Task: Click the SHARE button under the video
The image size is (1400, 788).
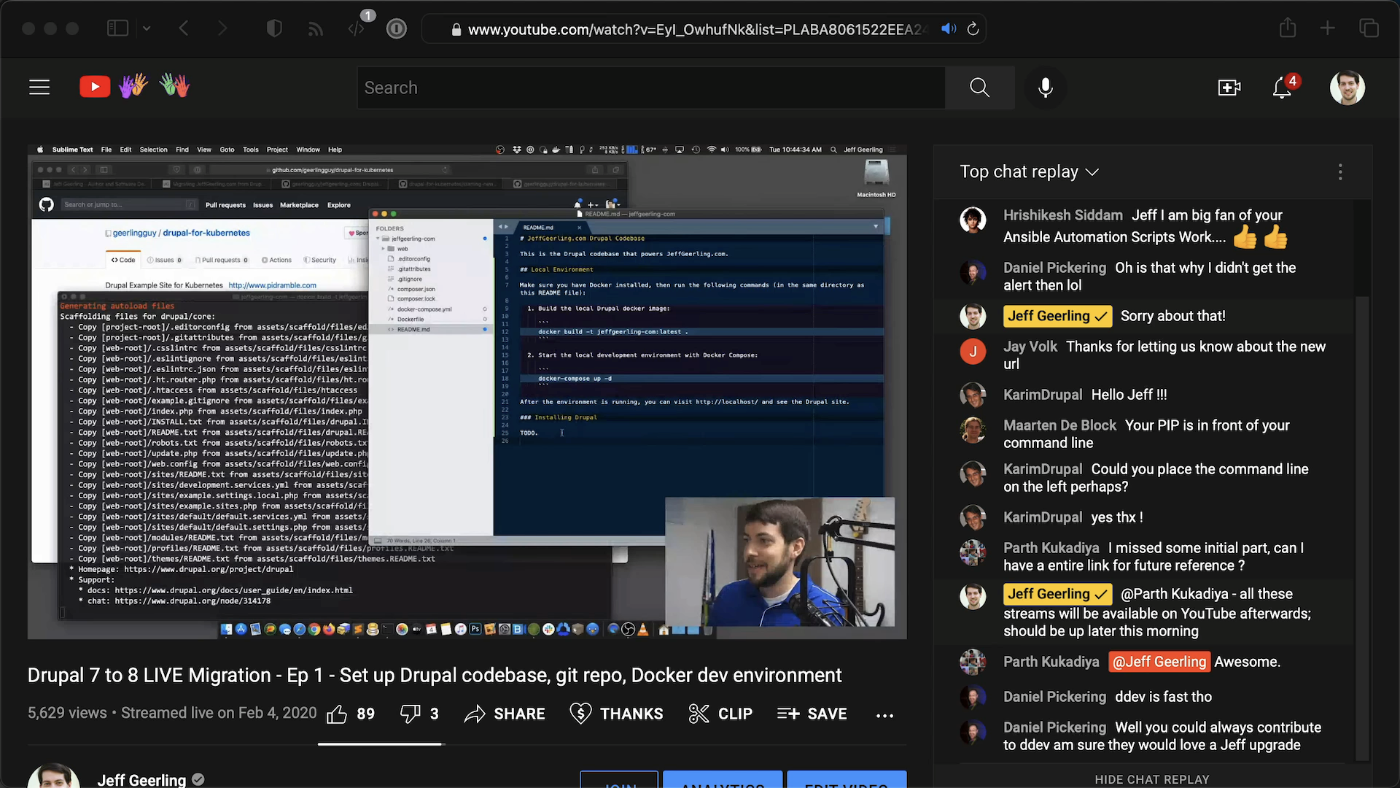Action: 505,714
